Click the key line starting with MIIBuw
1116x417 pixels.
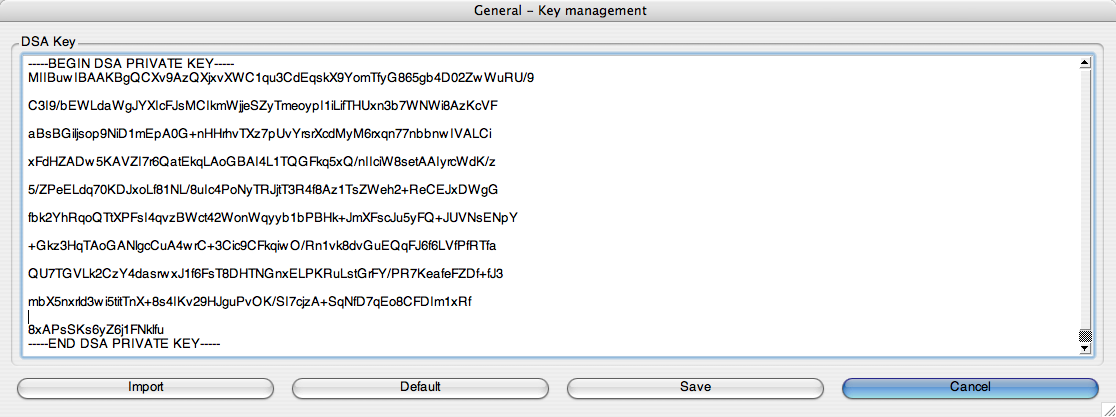[281, 78]
